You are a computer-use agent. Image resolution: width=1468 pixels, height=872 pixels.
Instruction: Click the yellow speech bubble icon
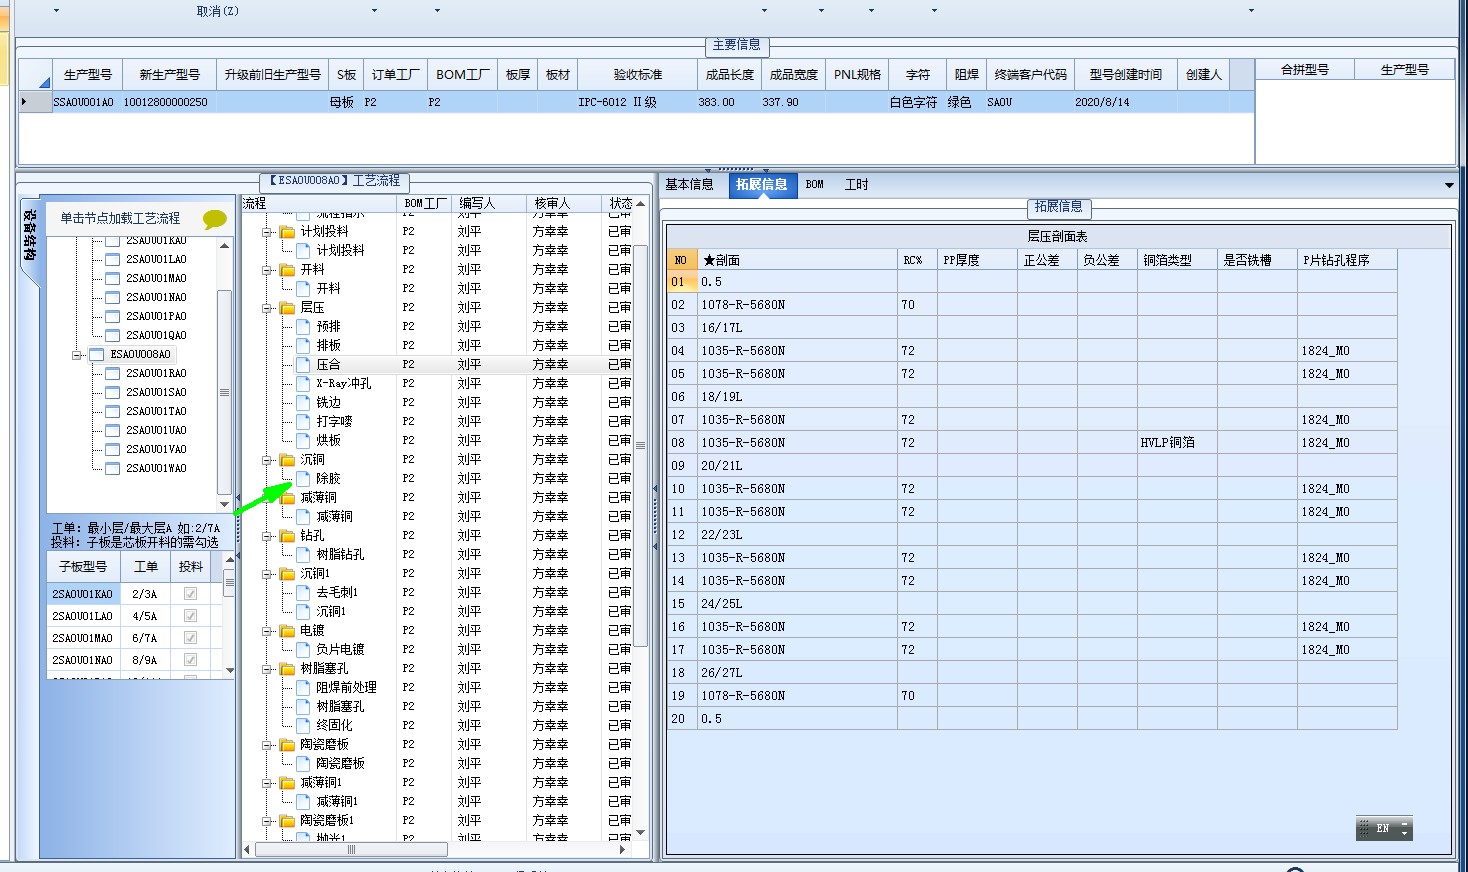click(214, 219)
